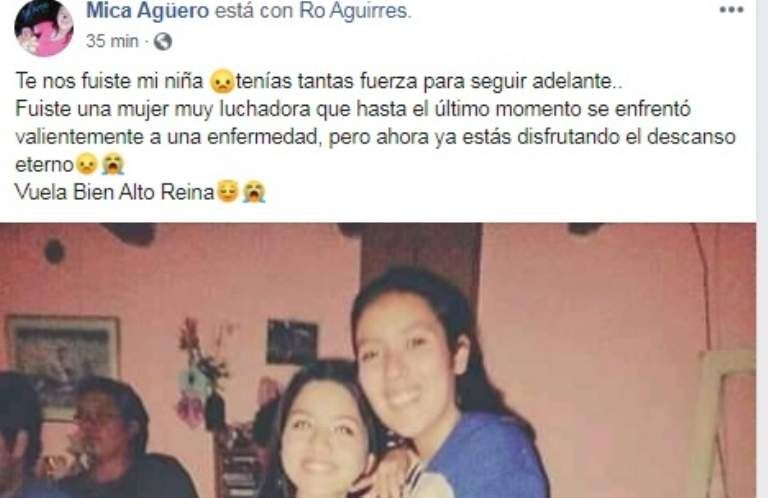This screenshot has height=498, width=768.
Task: Open the Mica Agüero profile name link
Action: (x=147, y=11)
